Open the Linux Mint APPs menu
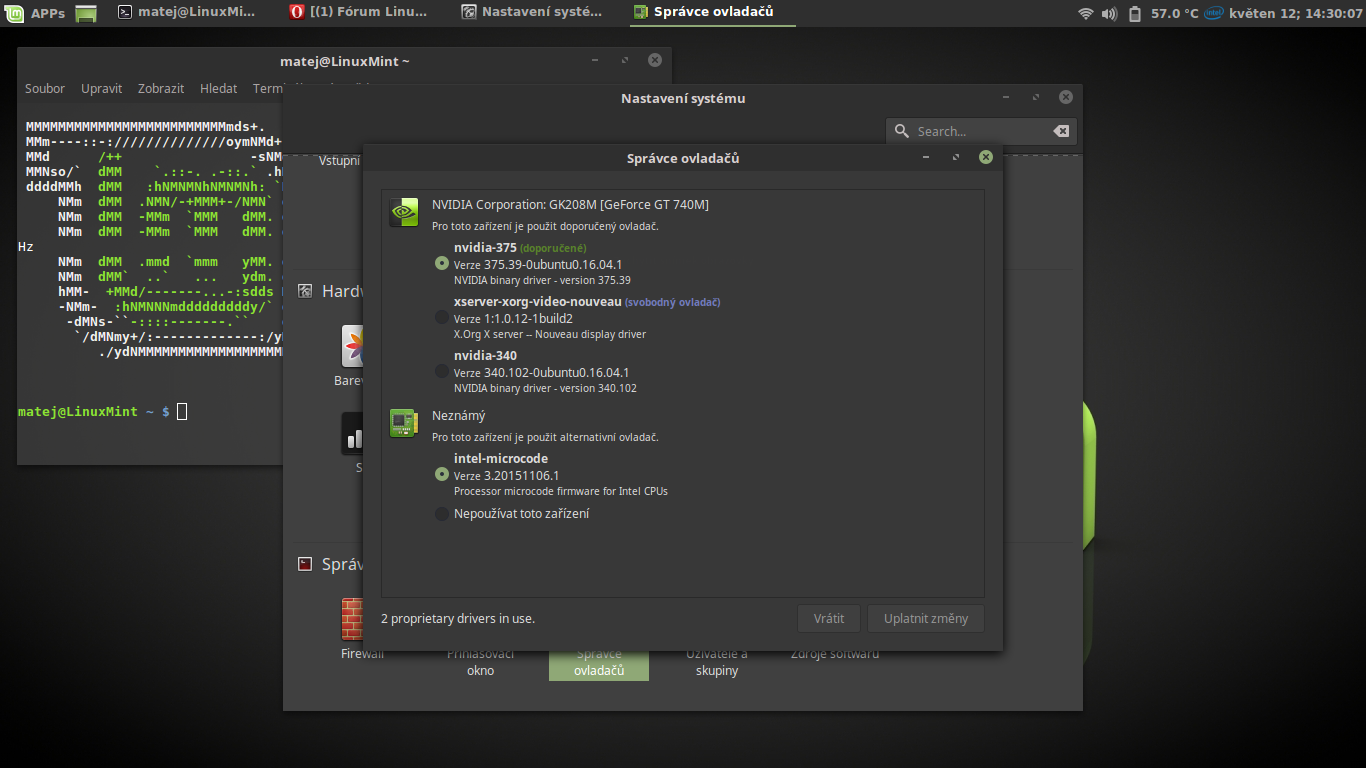This screenshot has height=768, width=1366. tap(36, 13)
